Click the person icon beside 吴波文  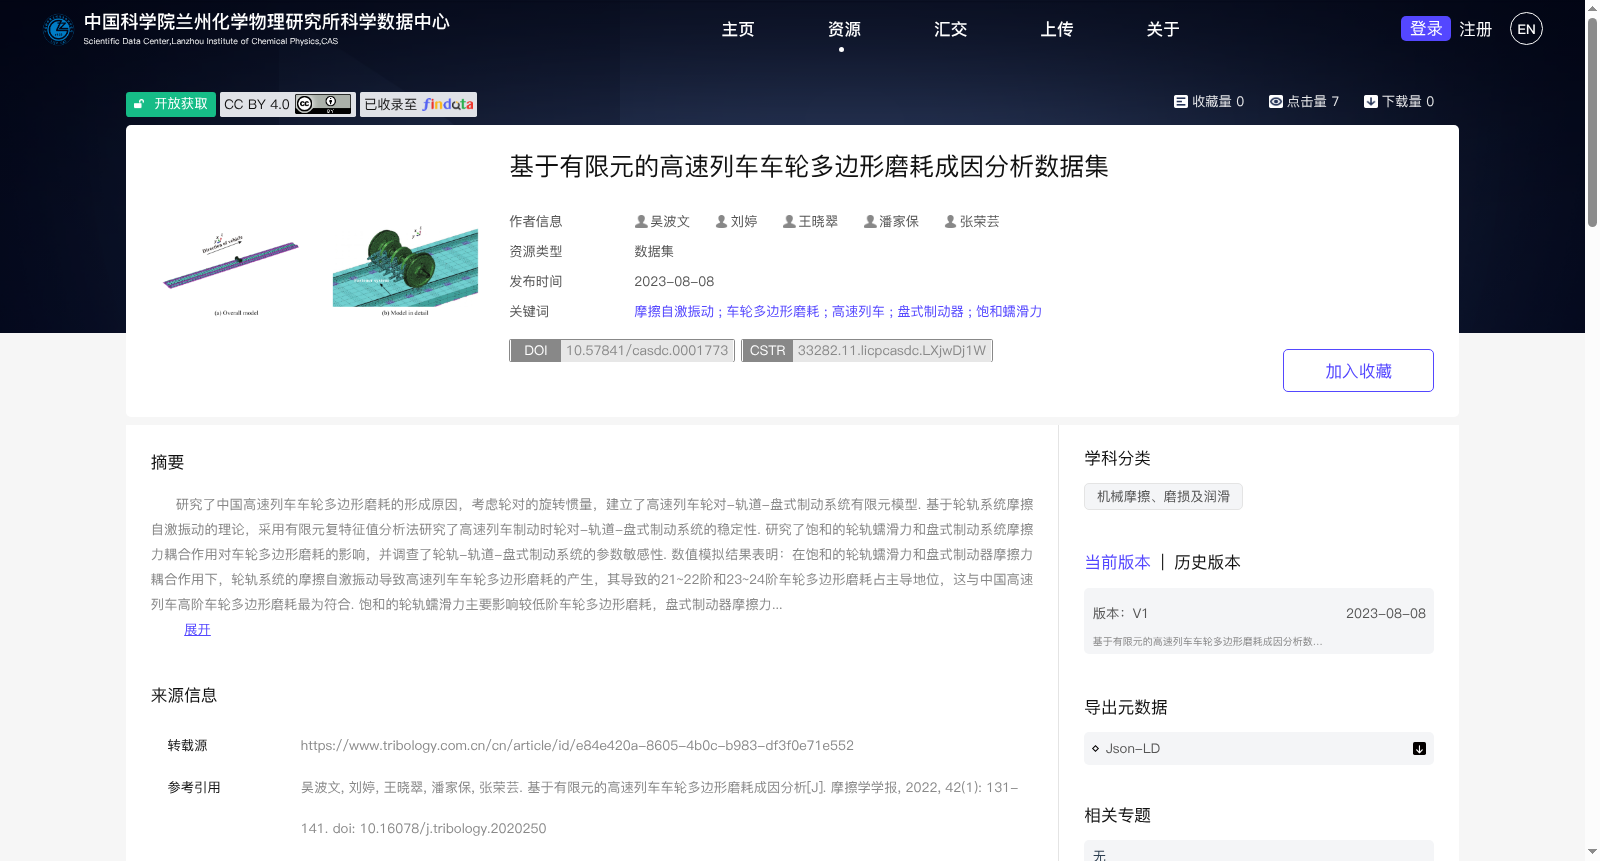641,221
